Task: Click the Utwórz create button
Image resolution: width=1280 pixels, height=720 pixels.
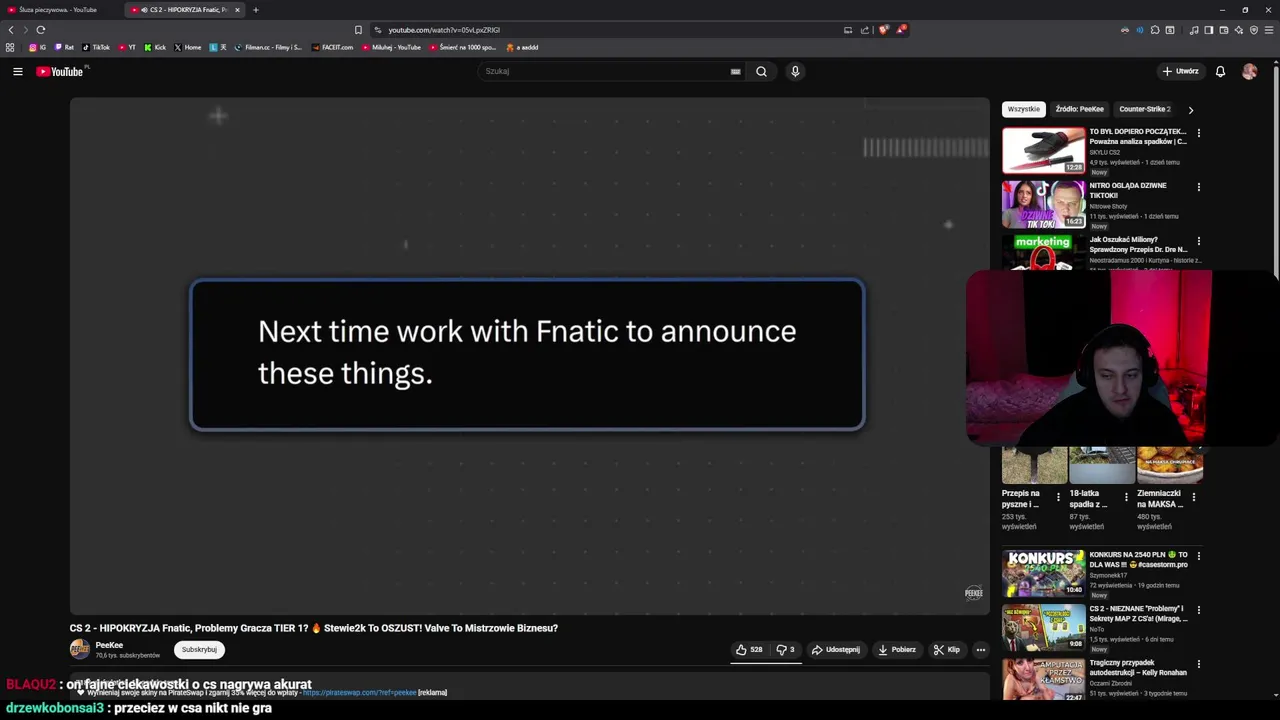Action: point(1180,71)
